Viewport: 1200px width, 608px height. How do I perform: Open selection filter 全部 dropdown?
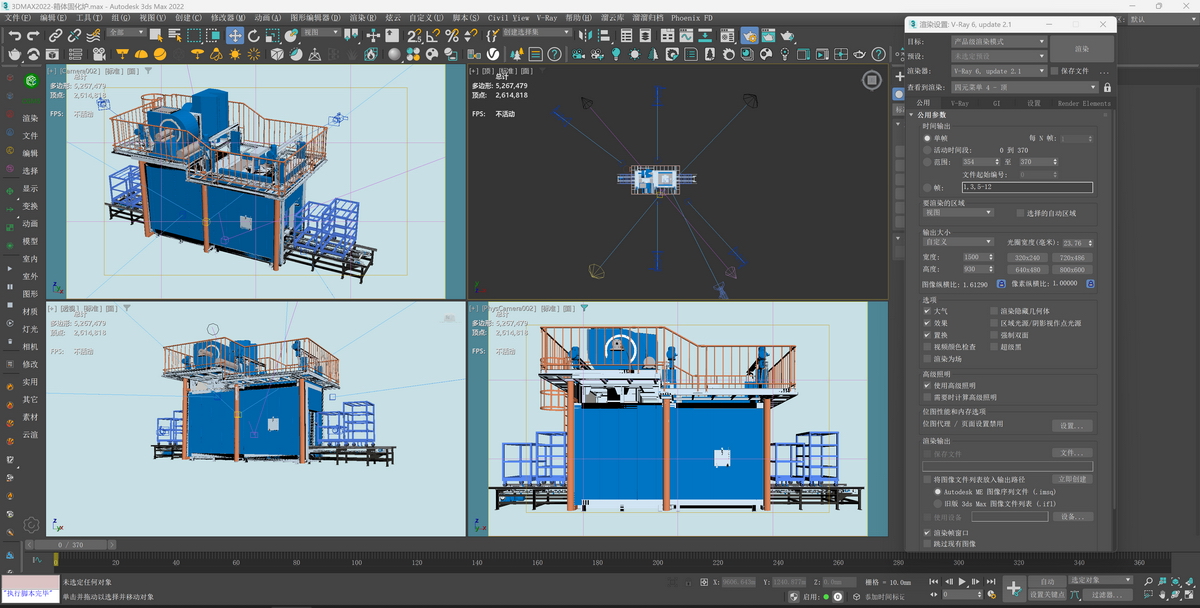point(126,32)
